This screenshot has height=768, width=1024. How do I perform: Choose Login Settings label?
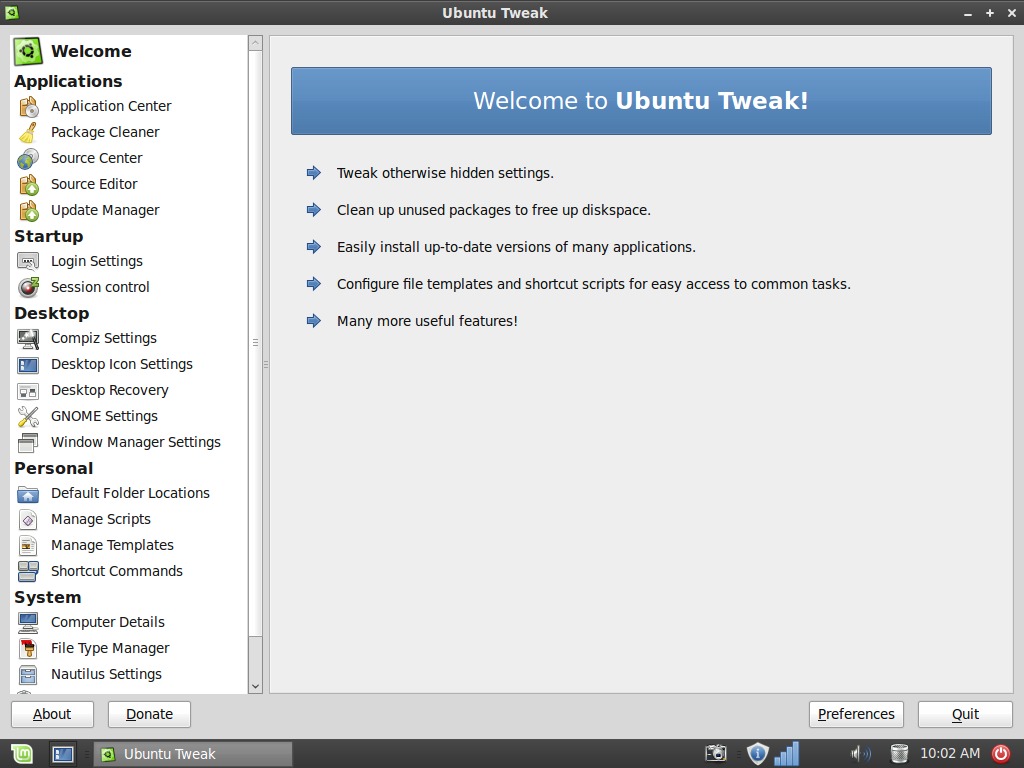pos(97,261)
